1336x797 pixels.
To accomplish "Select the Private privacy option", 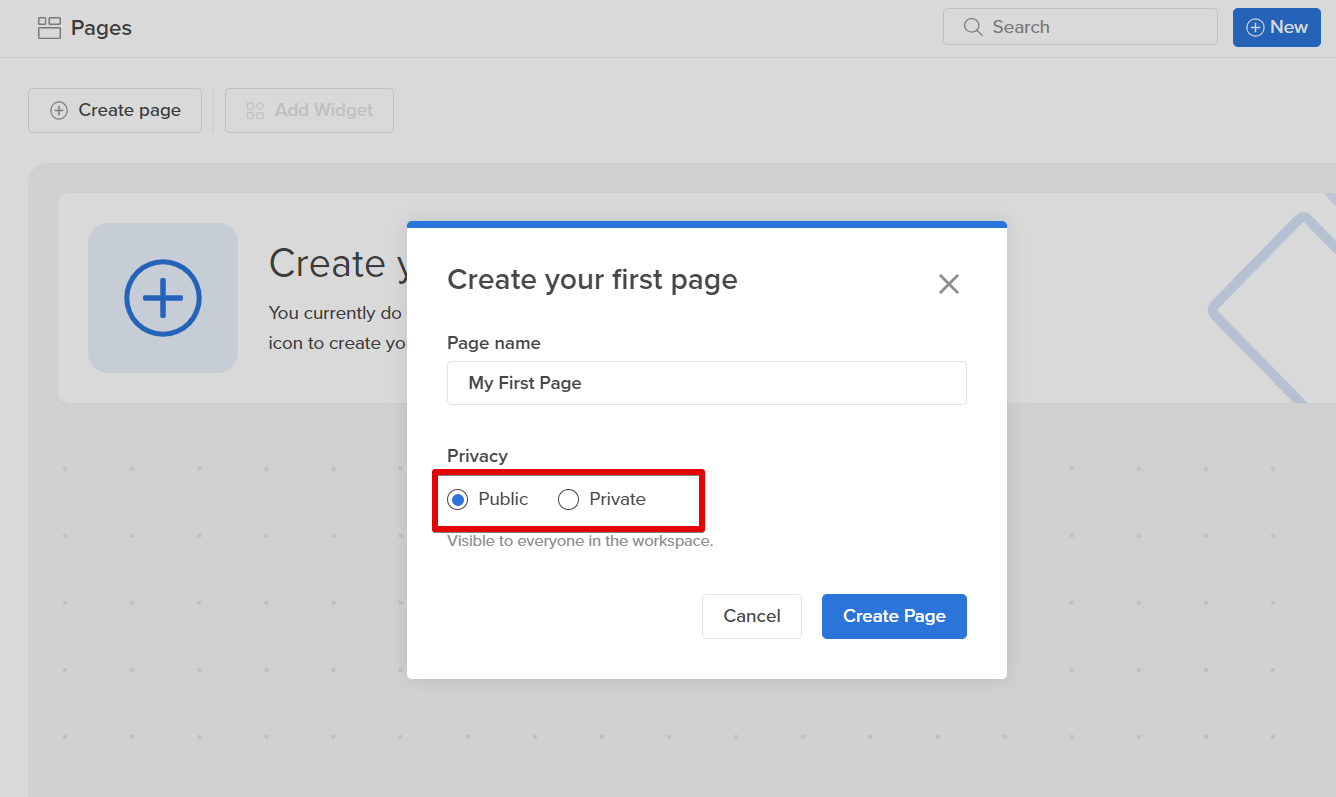I will [x=568, y=499].
